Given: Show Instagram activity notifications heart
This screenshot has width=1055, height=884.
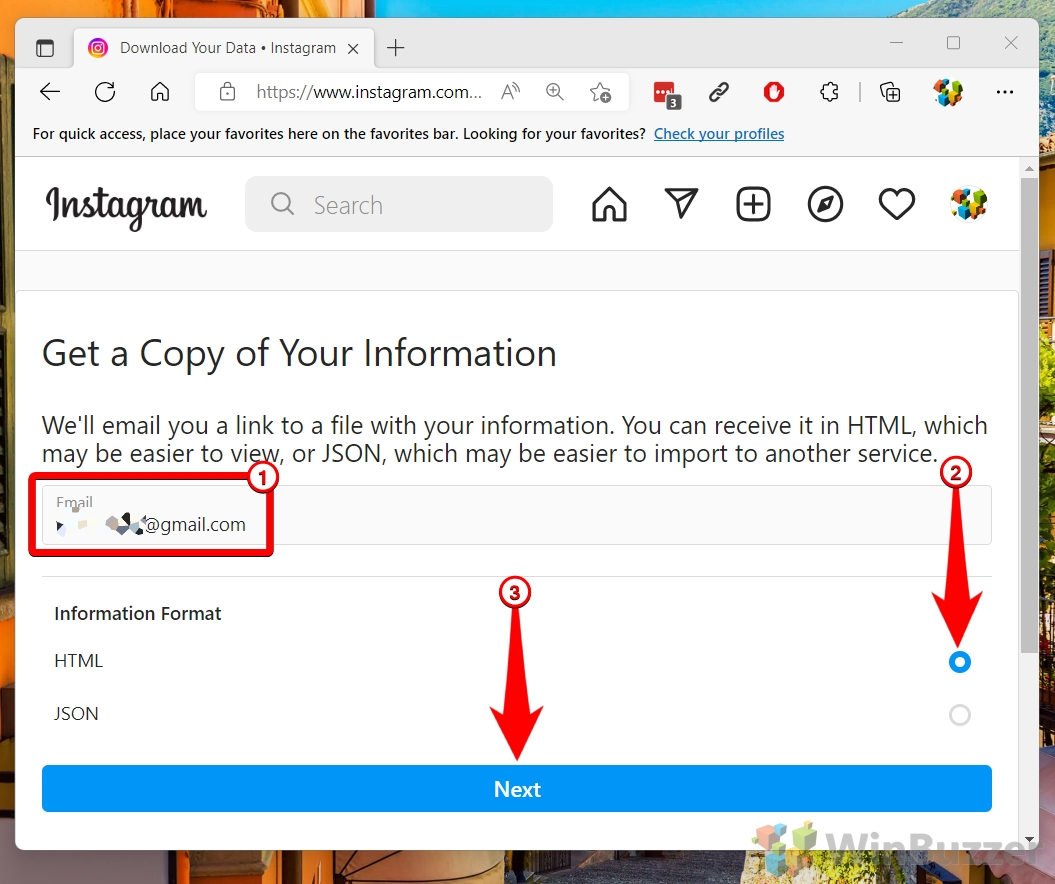Looking at the screenshot, I should click(x=897, y=204).
